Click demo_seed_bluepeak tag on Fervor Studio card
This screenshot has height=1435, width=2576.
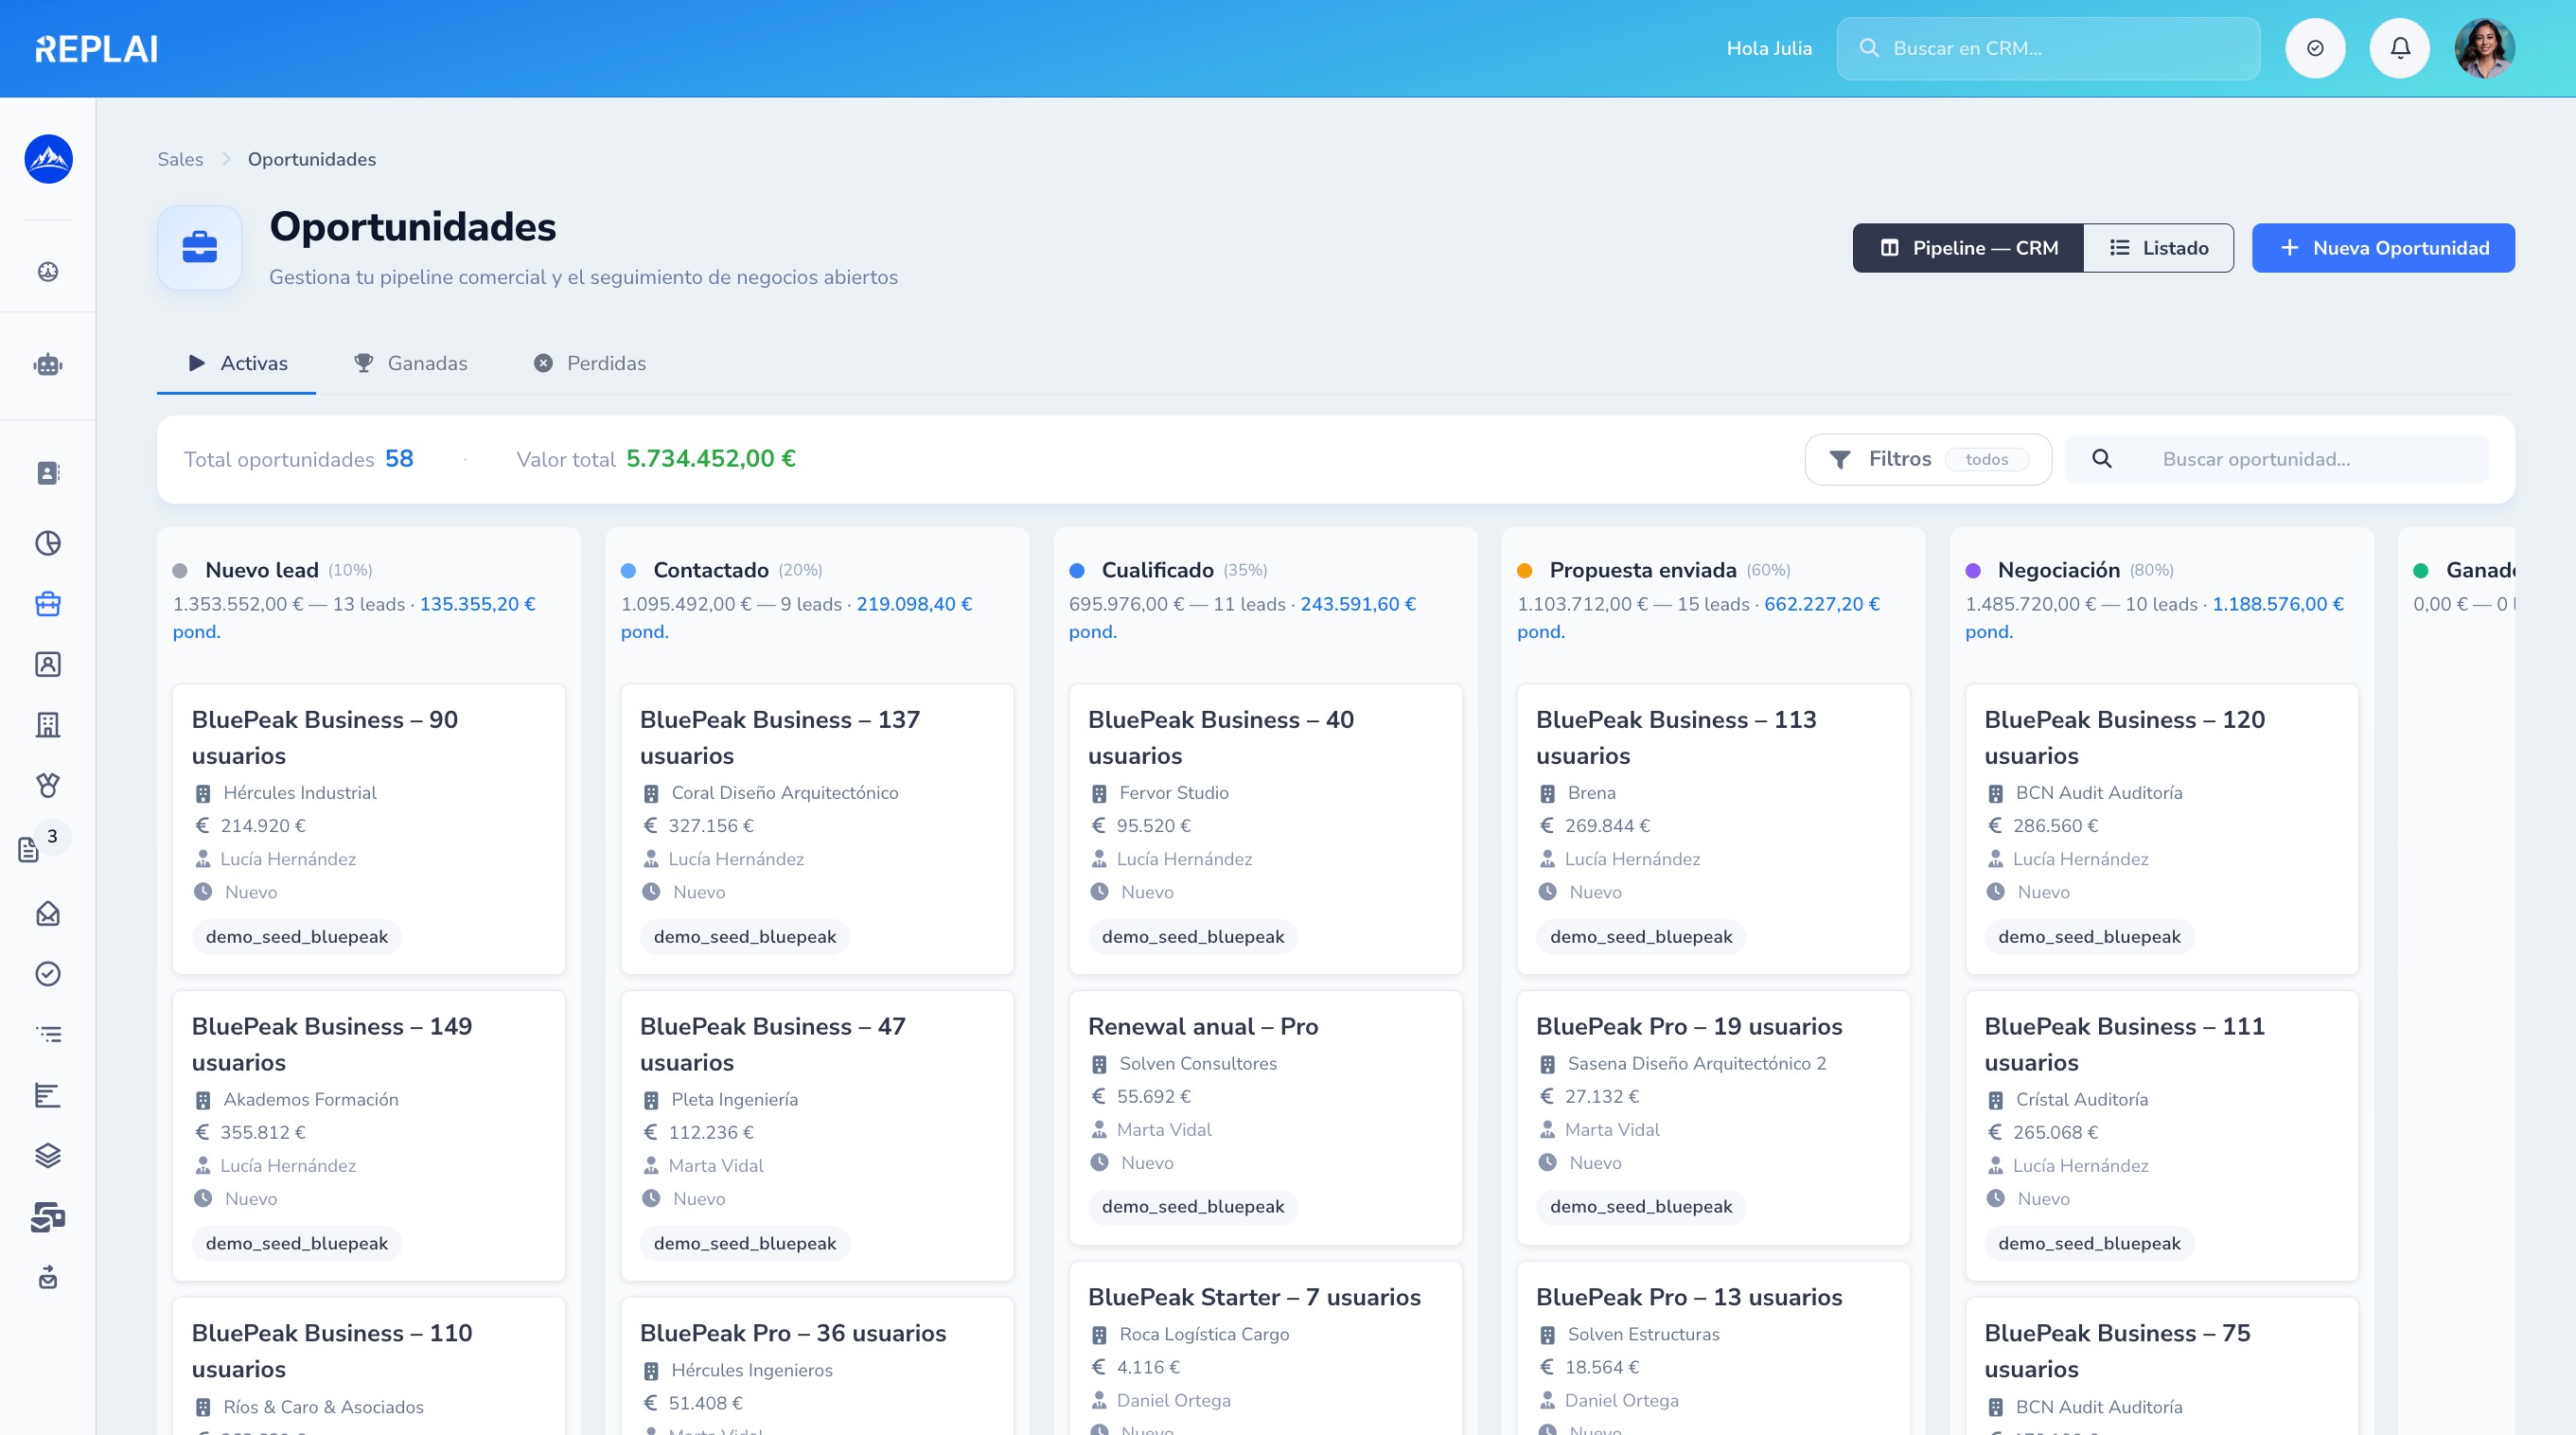(1193, 937)
